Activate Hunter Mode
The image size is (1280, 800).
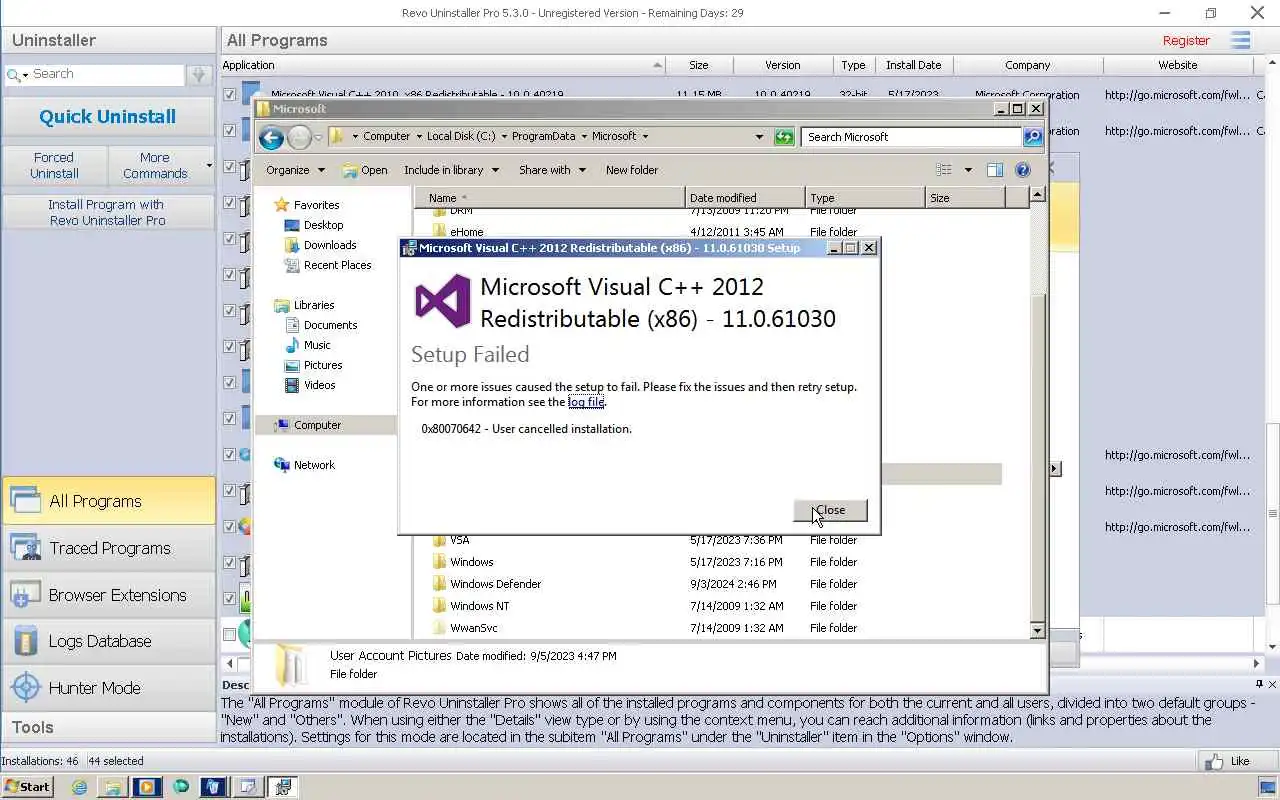(x=108, y=688)
